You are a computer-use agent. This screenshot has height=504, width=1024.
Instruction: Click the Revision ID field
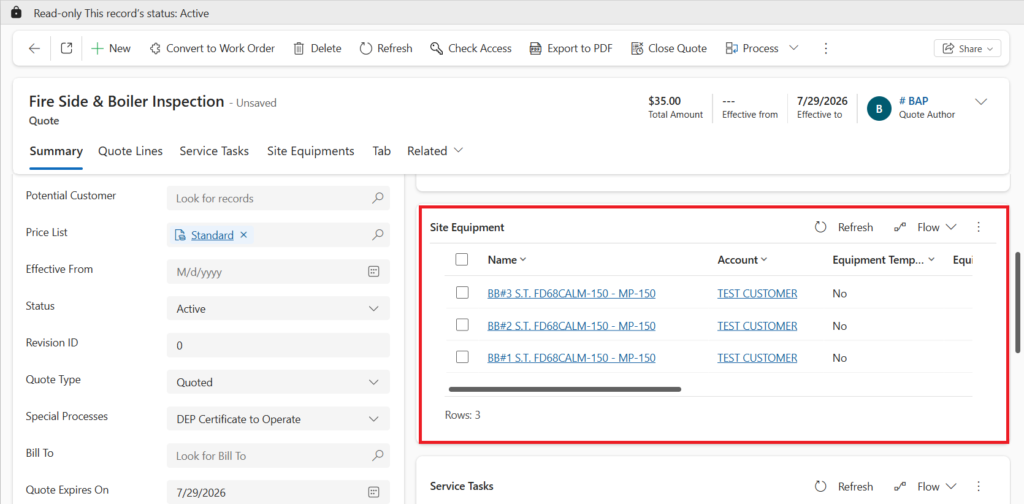pos(278,345)
